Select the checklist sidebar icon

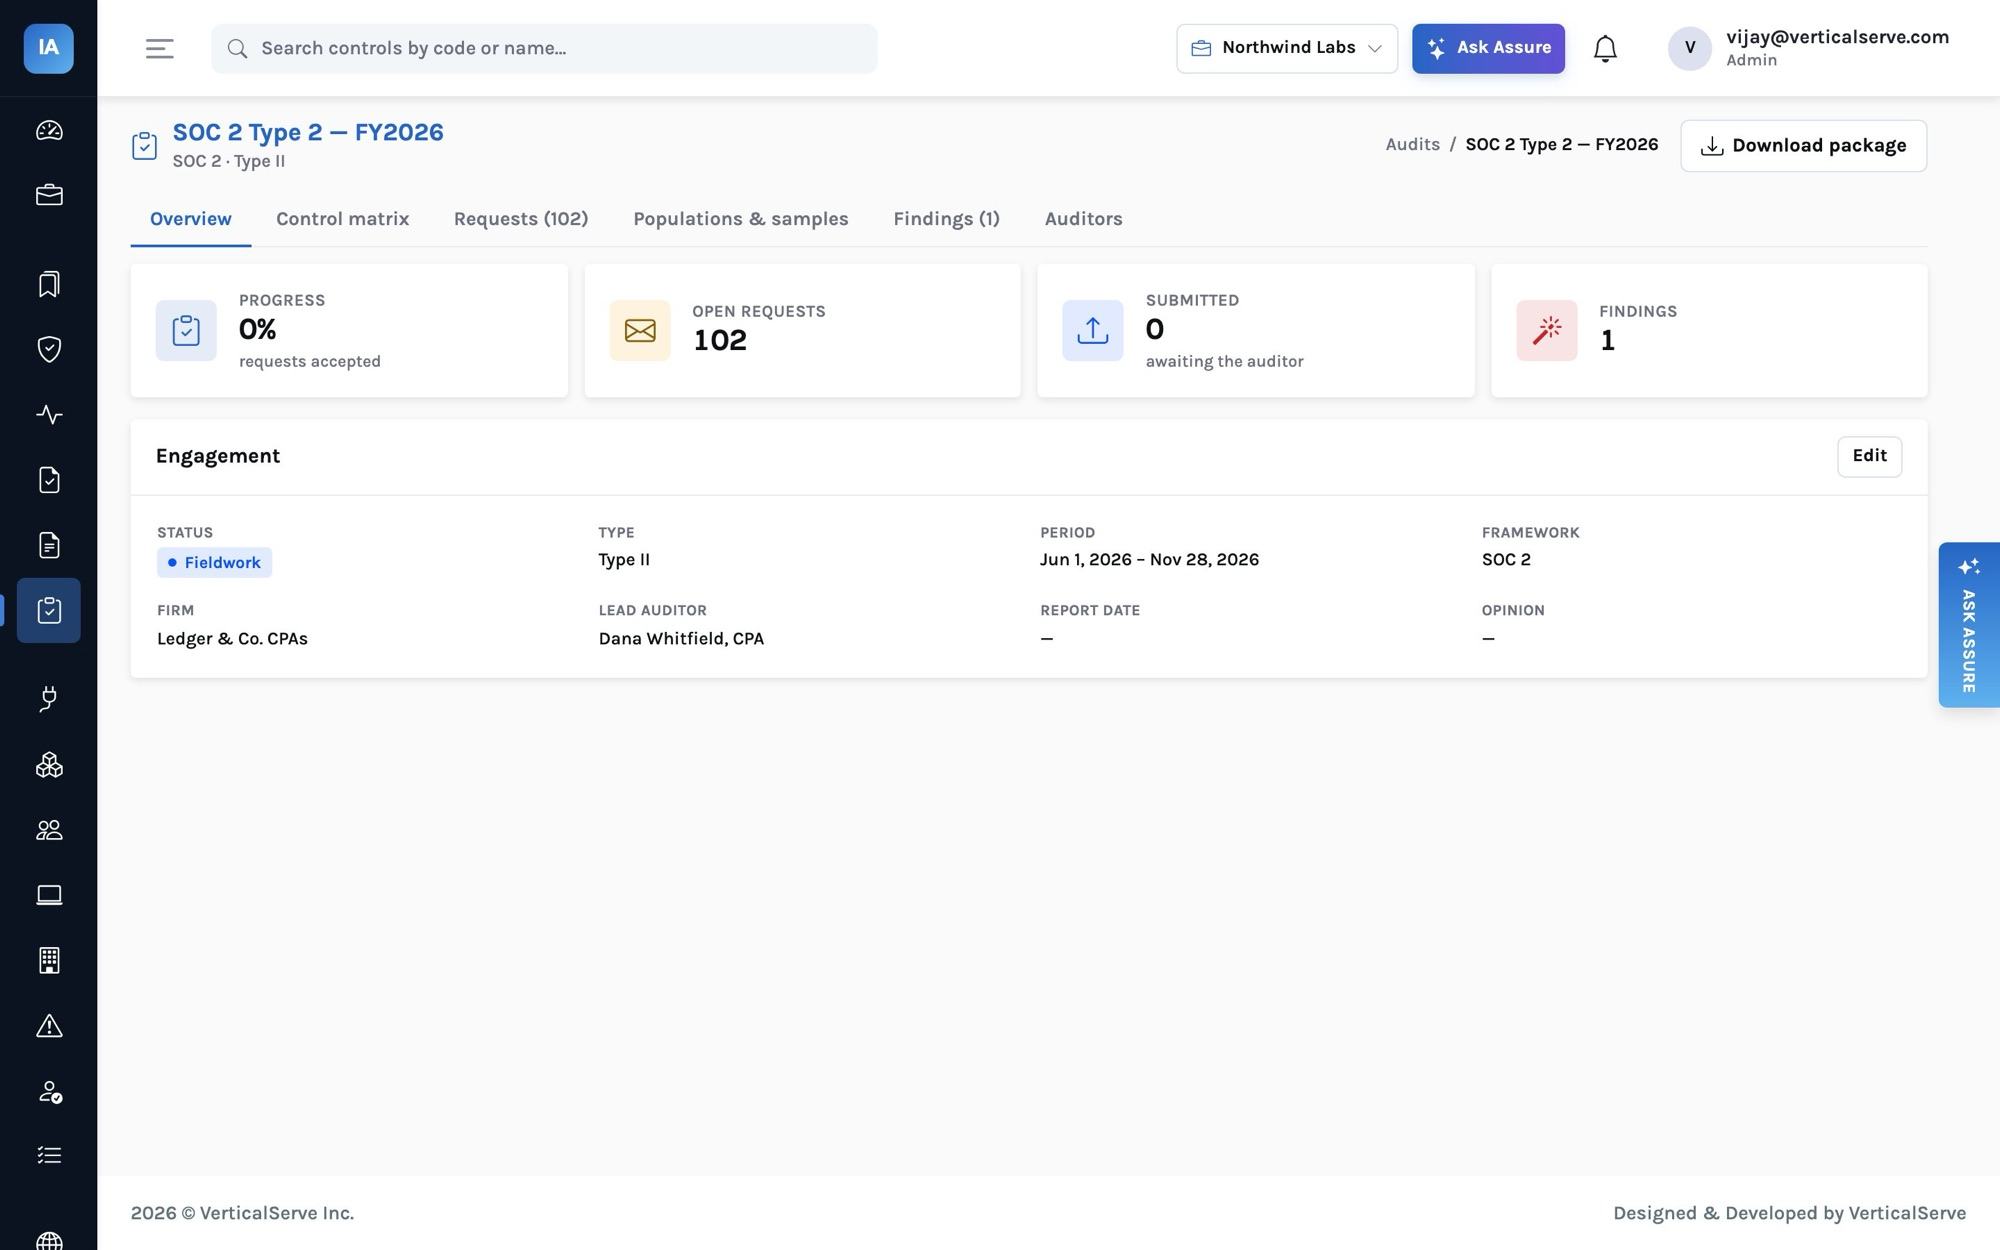pos(49,1155)
